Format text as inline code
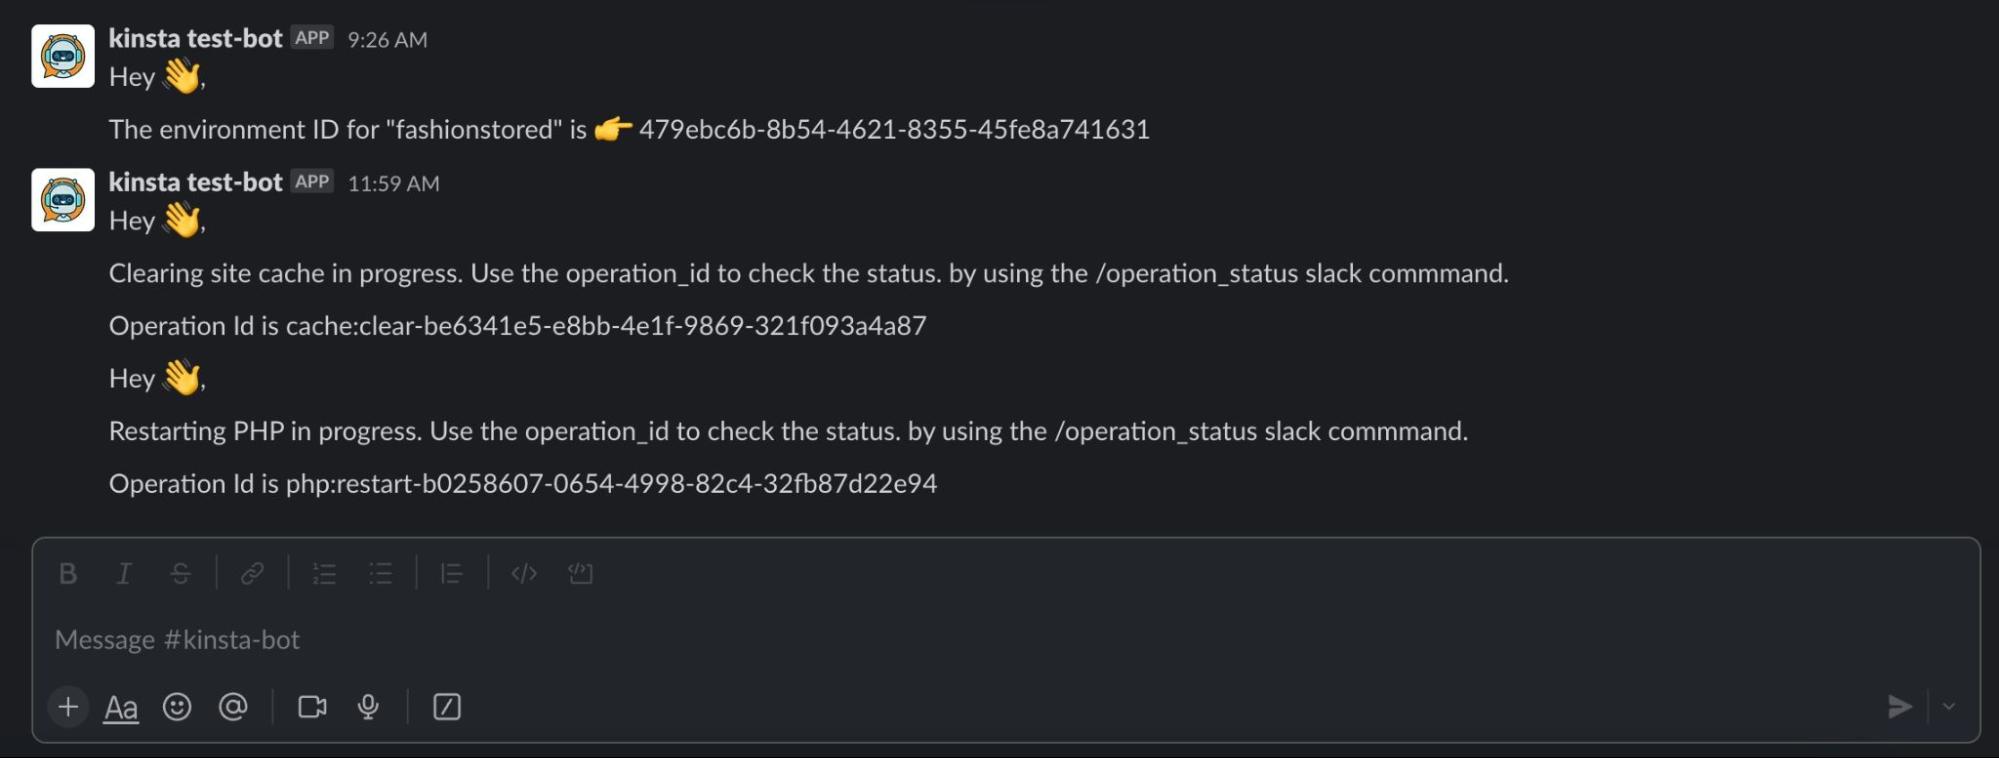Viewport: 1999px width, 758px height. [524, 574]
